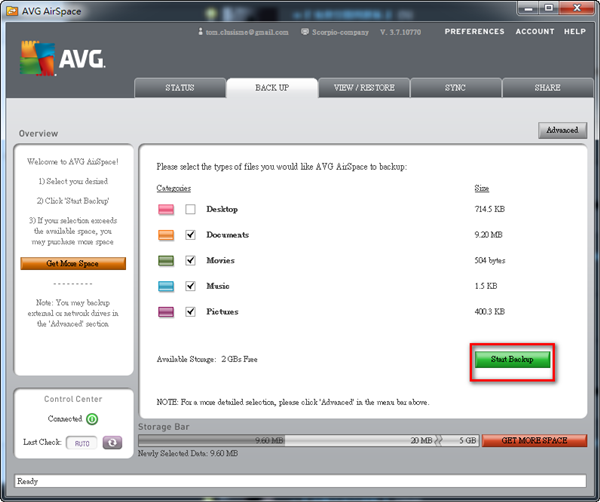Screen dimensions: 600x502
Task: Go to the SYNC tab
Action: [x=455, y=88]
